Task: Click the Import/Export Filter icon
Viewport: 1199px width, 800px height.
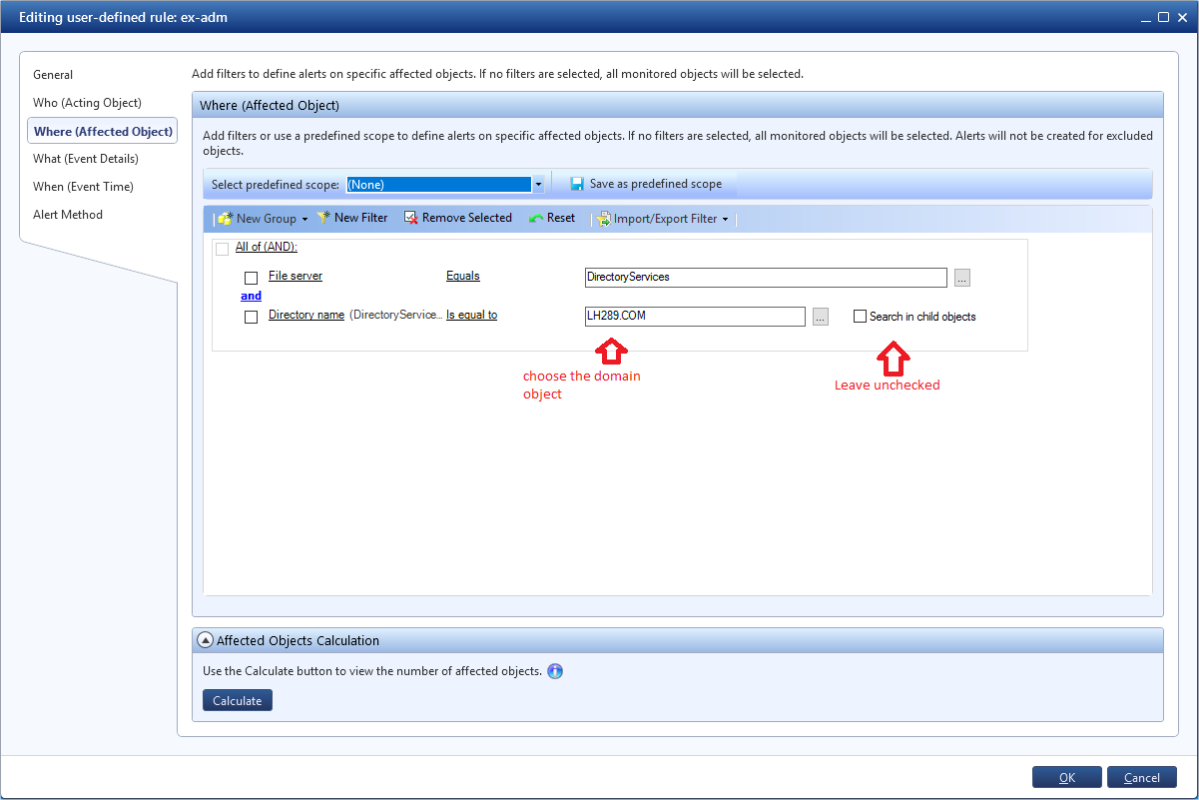Action: pos(604,219)
